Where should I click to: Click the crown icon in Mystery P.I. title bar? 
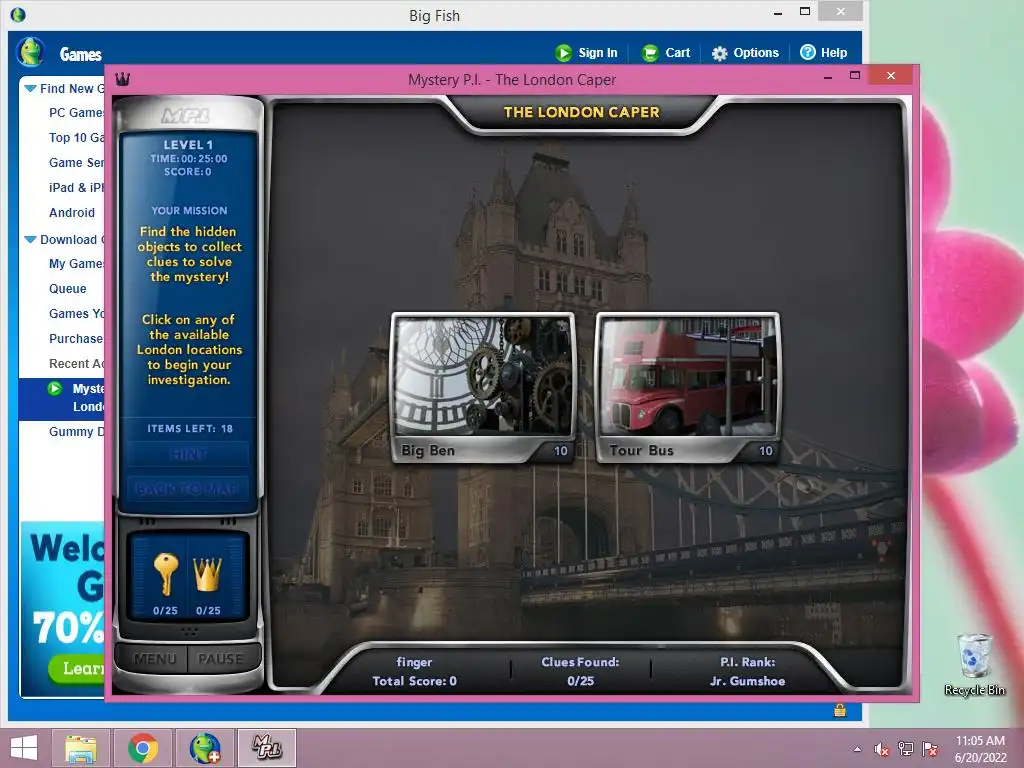[122, 80]
